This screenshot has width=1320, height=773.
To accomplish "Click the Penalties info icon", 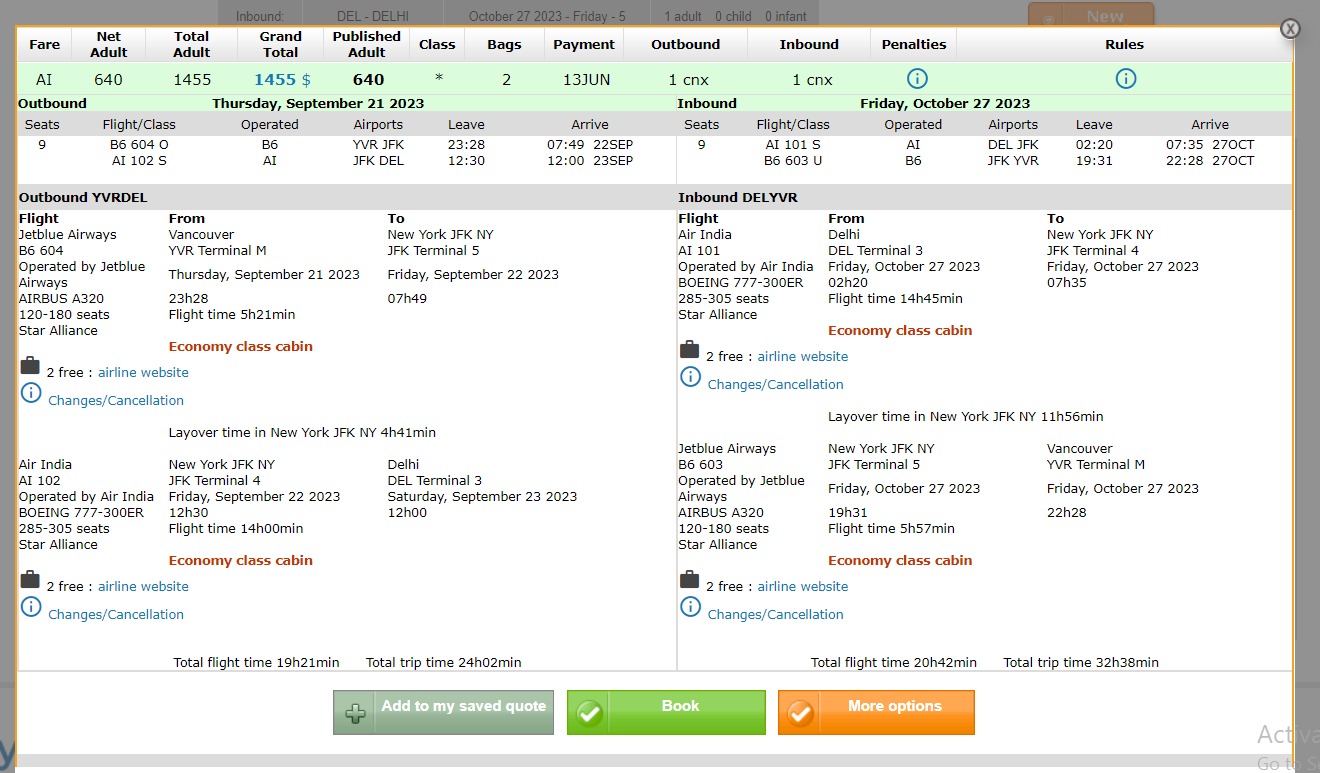I will point(917,79).
